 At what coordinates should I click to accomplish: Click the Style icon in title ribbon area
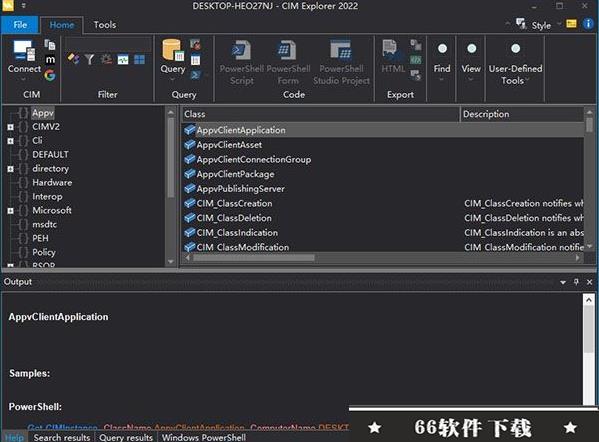click(521, 24)
